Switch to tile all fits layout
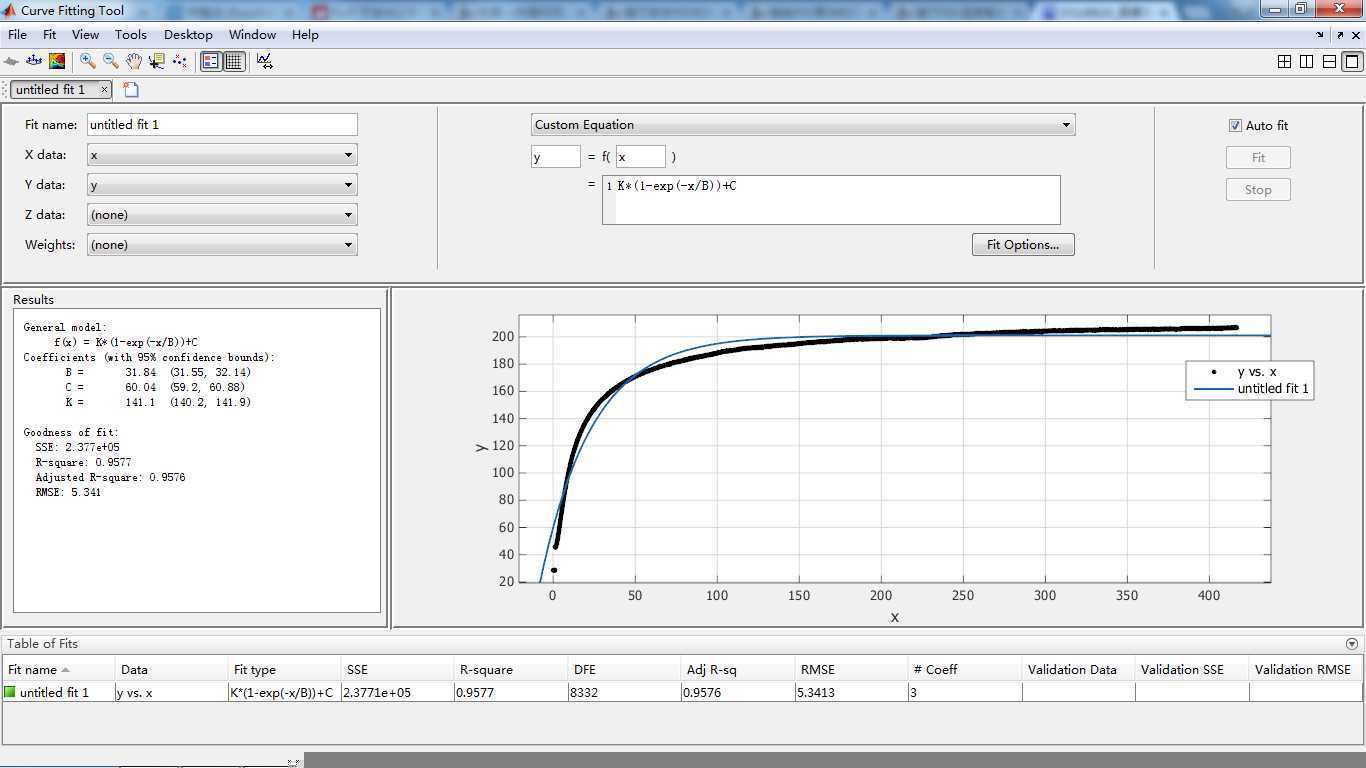 1284,61
